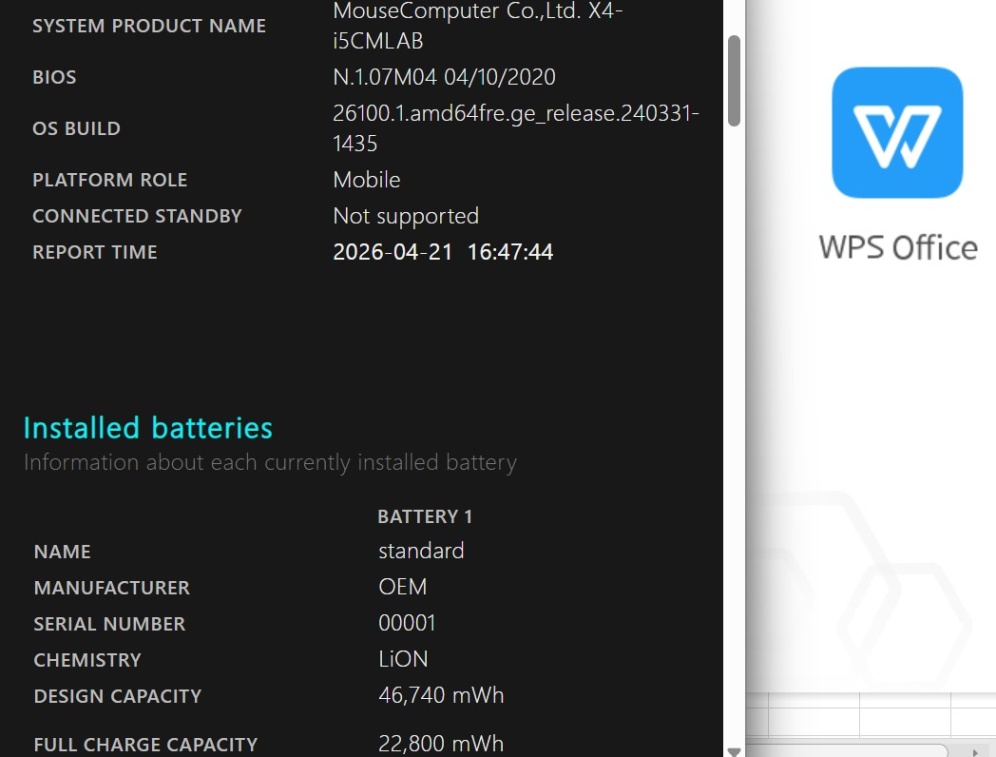Select the CHEMISTRY row label
996x757 pixels.
point(87,660)
